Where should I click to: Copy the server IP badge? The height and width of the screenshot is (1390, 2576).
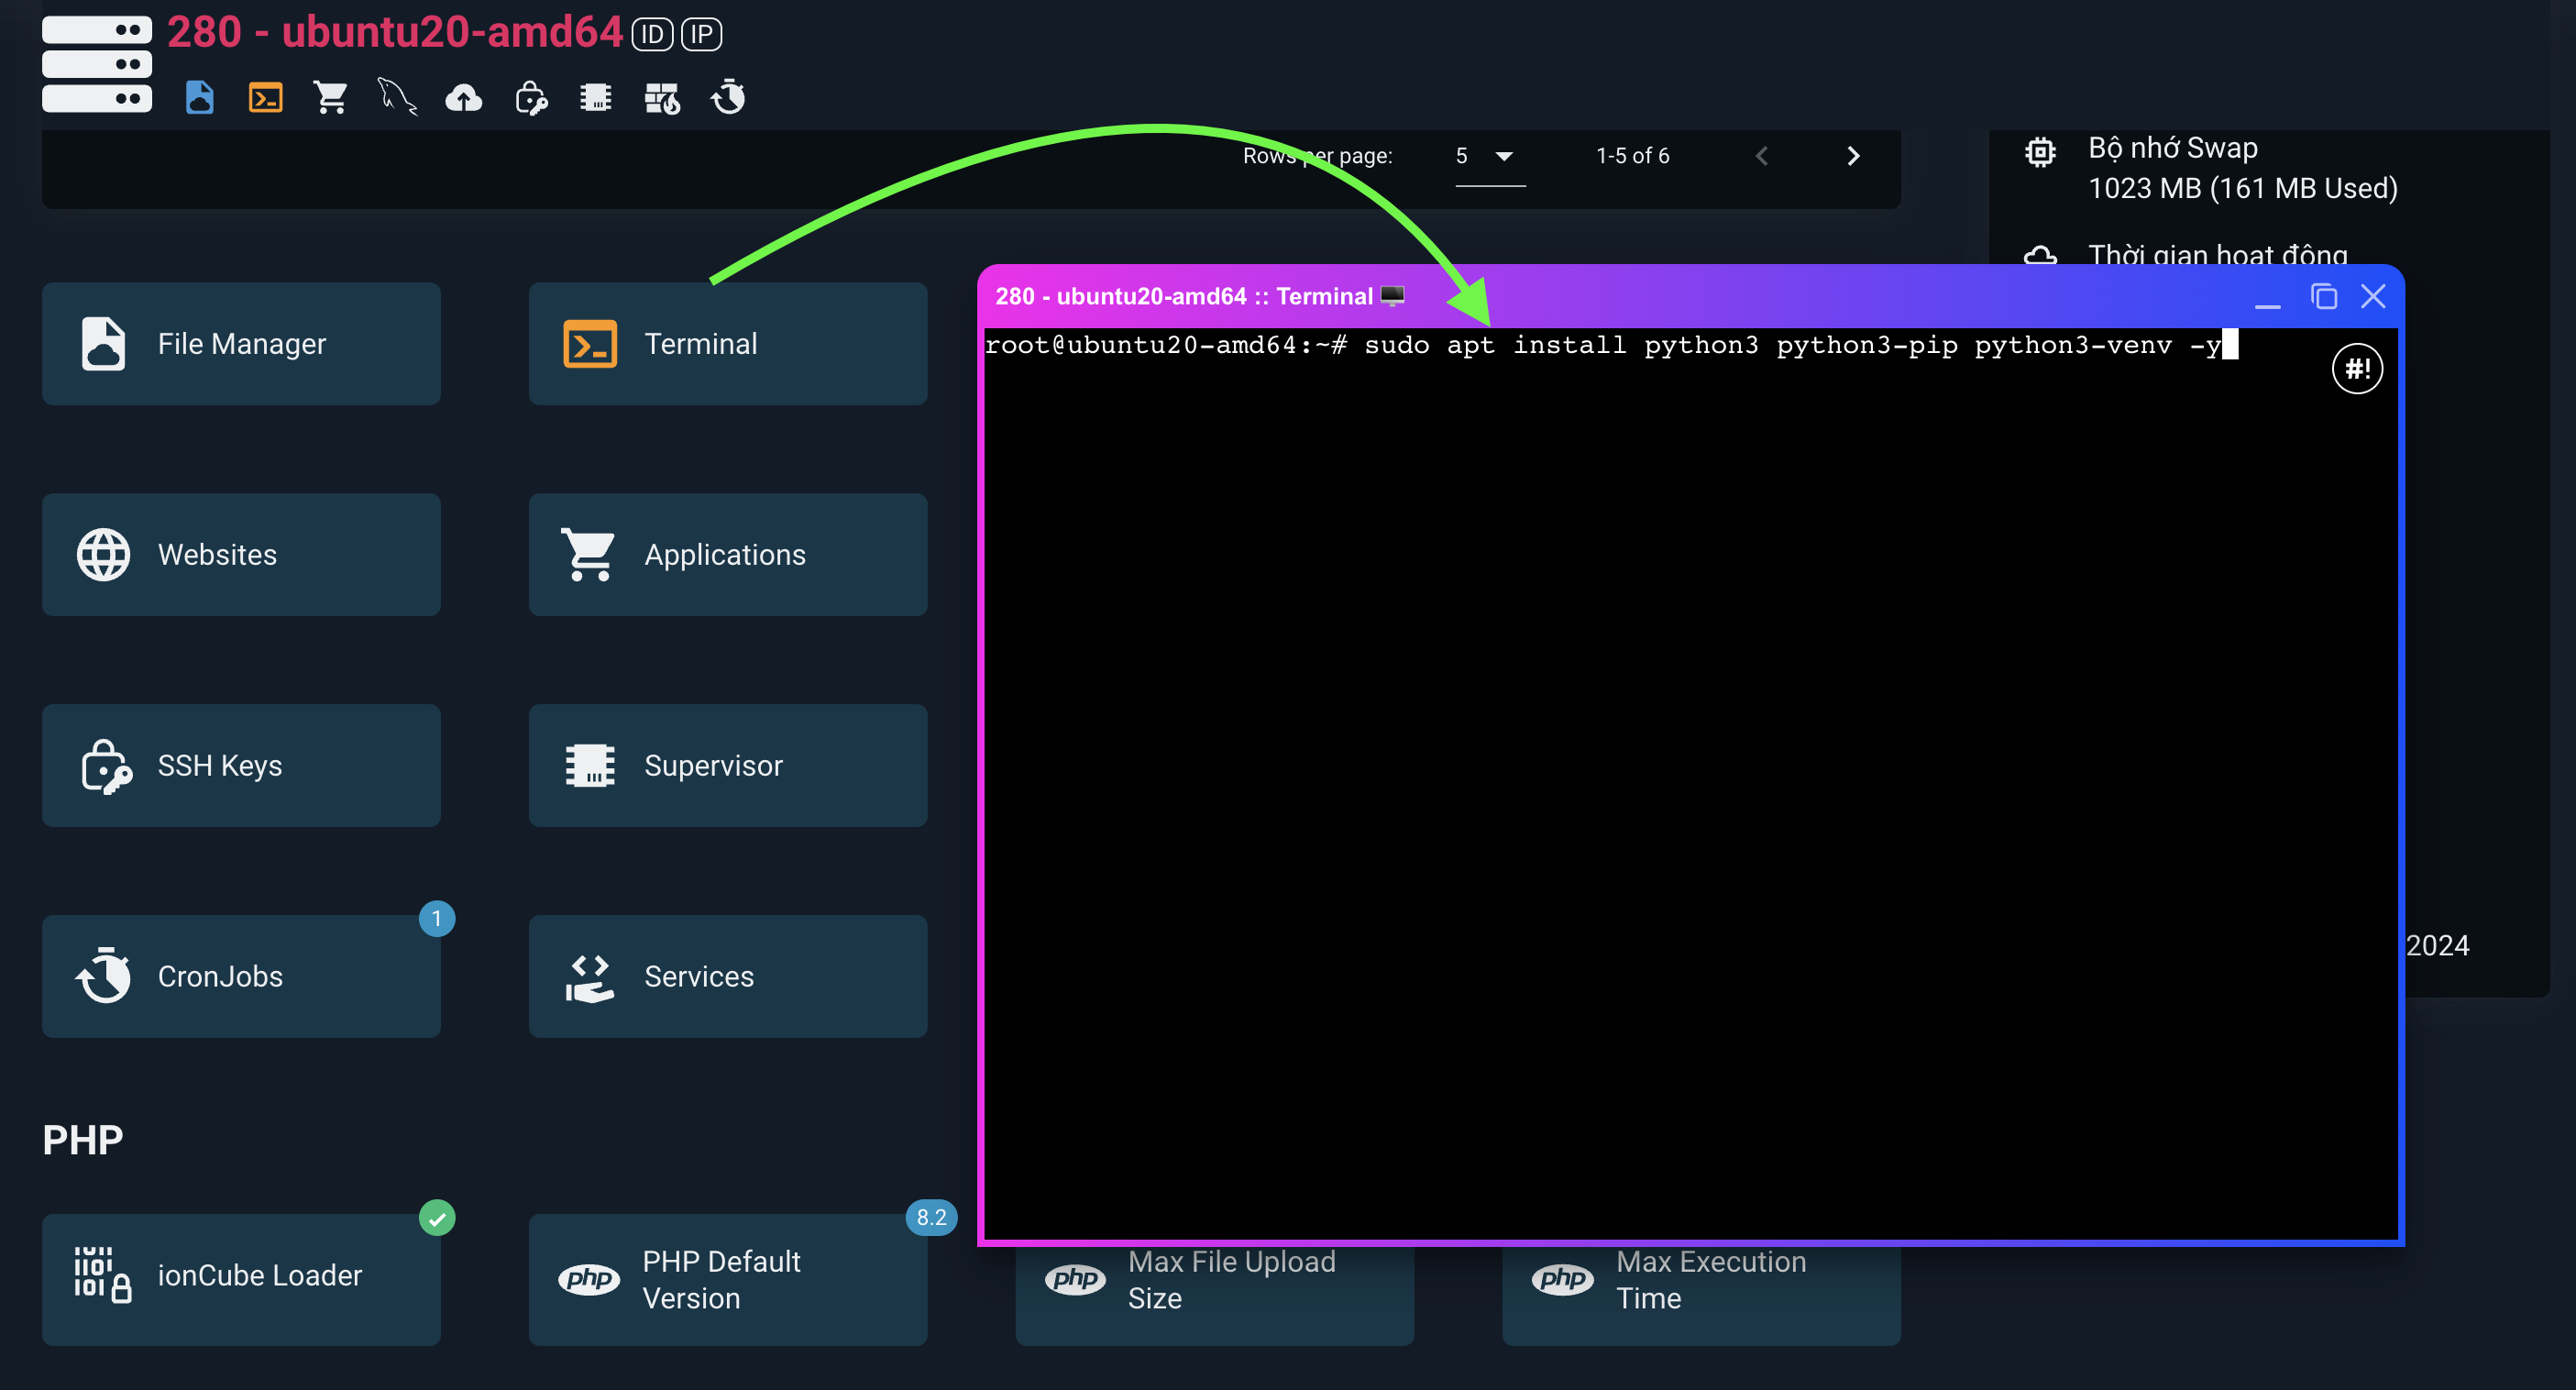(x=701, y=35)
